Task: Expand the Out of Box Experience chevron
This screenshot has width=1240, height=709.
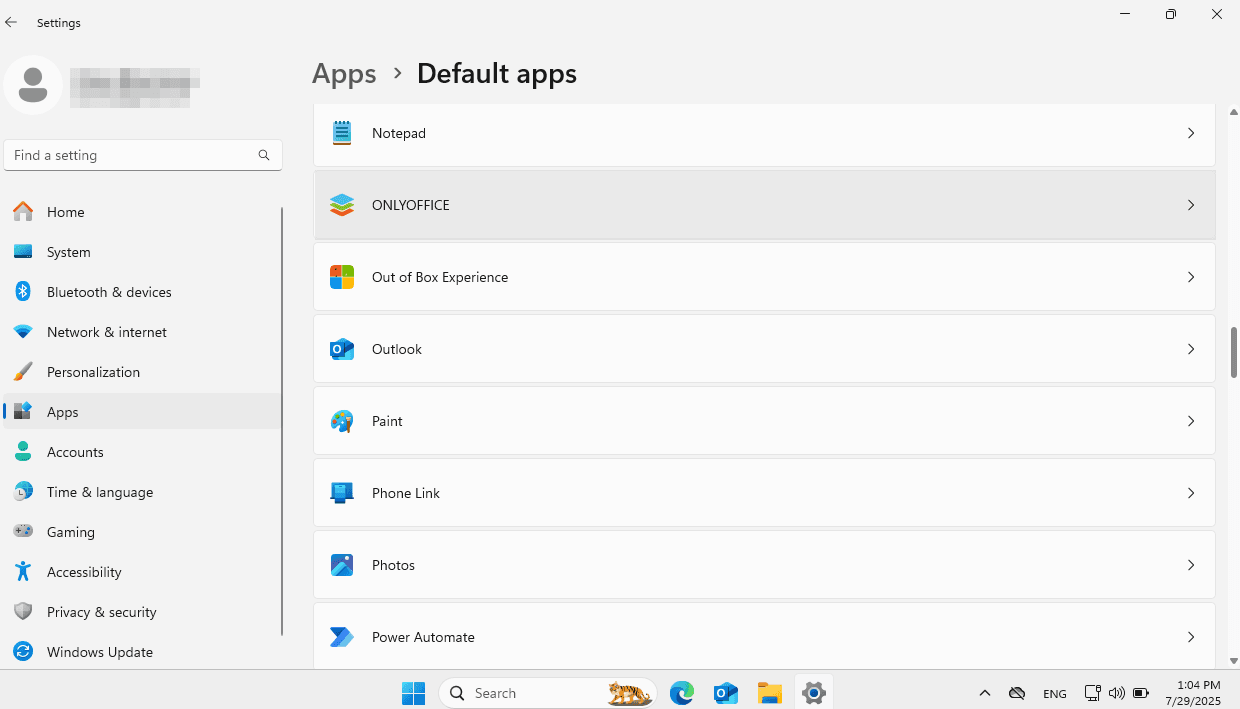Action: tap(1191, 277)
